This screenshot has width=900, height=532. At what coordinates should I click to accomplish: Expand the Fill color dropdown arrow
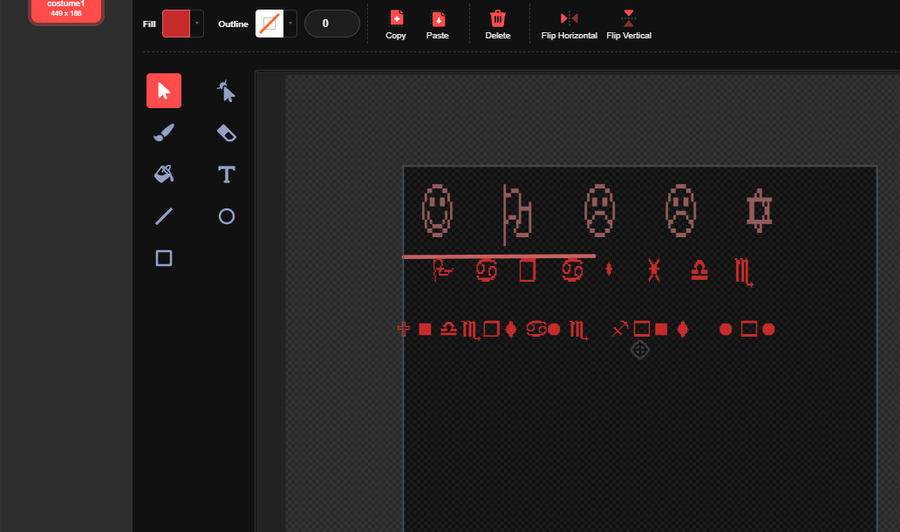[197, 24]
